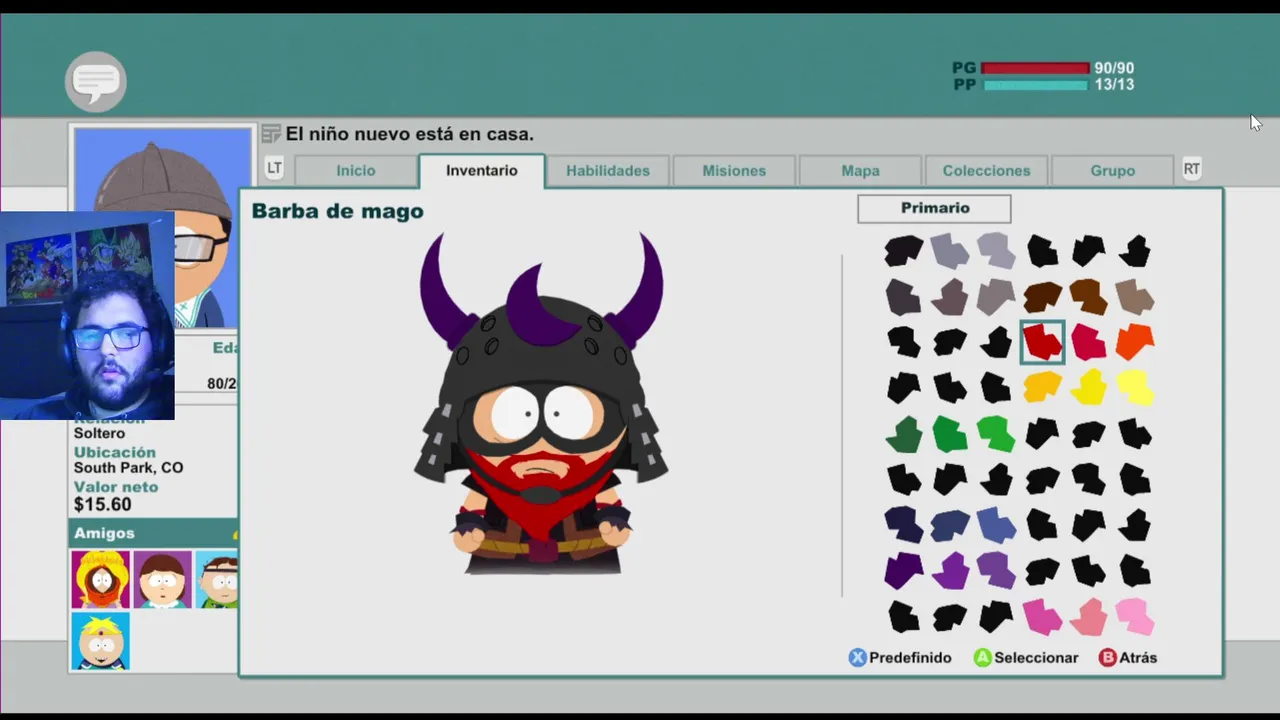Click the green A button icon

[x=983, y=658]
